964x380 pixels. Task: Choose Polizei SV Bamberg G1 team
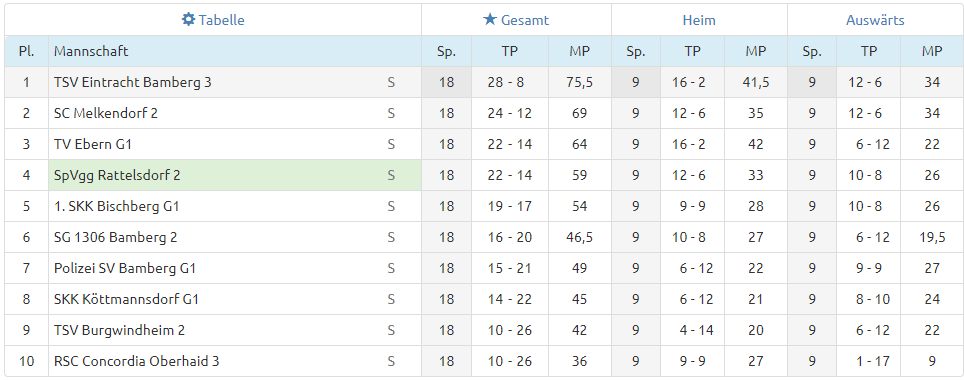click(x=125, y=269)
